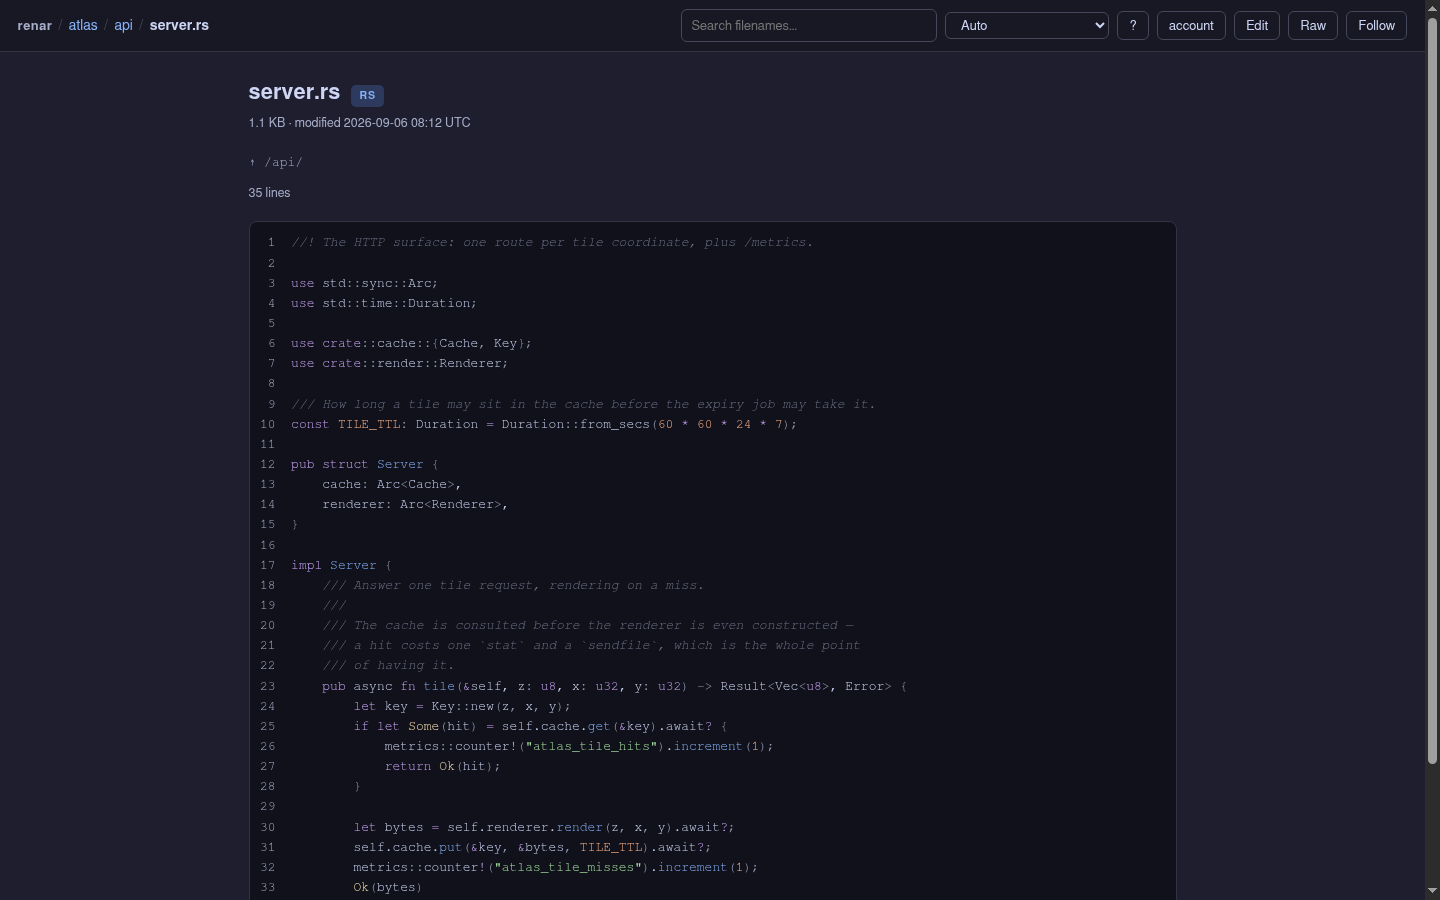Click 'pub struct Server {' on line 12
Viewport: 1440px width, 900px height.
click(365, 464)
